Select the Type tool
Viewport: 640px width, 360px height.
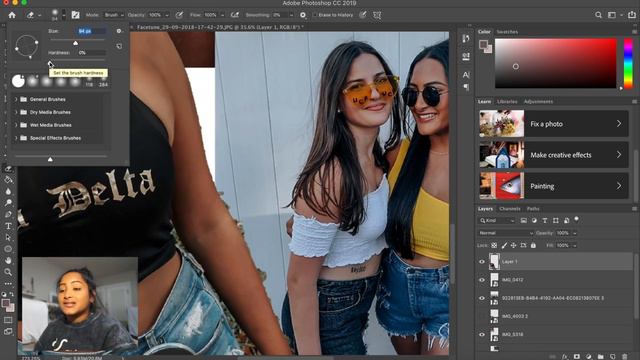pyautogui.click(x=8, y=226)
